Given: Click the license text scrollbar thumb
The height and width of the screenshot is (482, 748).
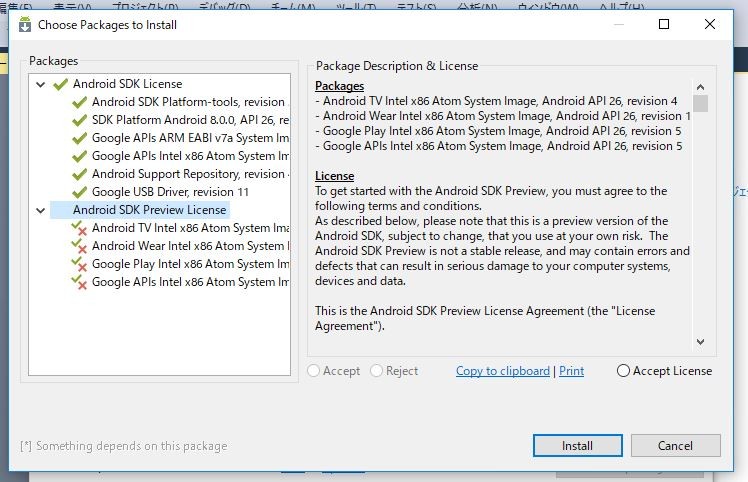Looking at the screenshot, I should [x=700, y=104].
